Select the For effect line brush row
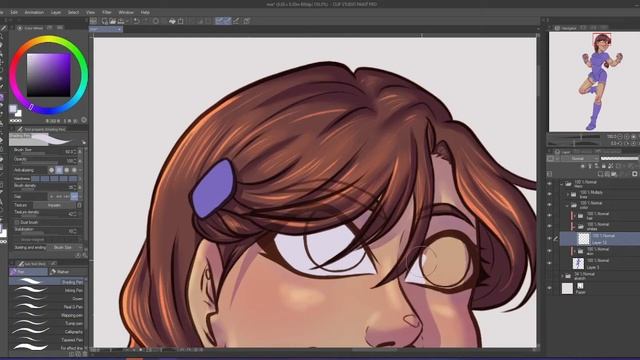 pyautogui.click(x=48, y=348)
